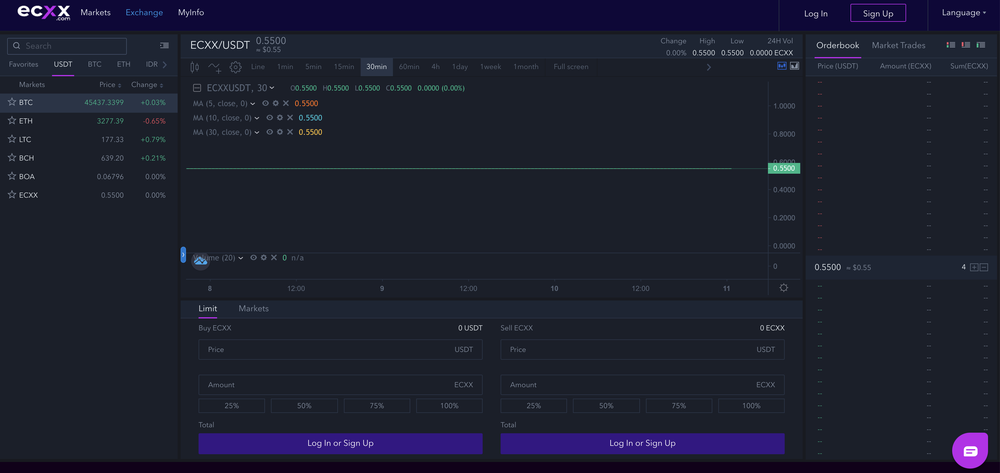Increase orderbook decimal precision plus
1000x473 pixels.
pos(974,267)
